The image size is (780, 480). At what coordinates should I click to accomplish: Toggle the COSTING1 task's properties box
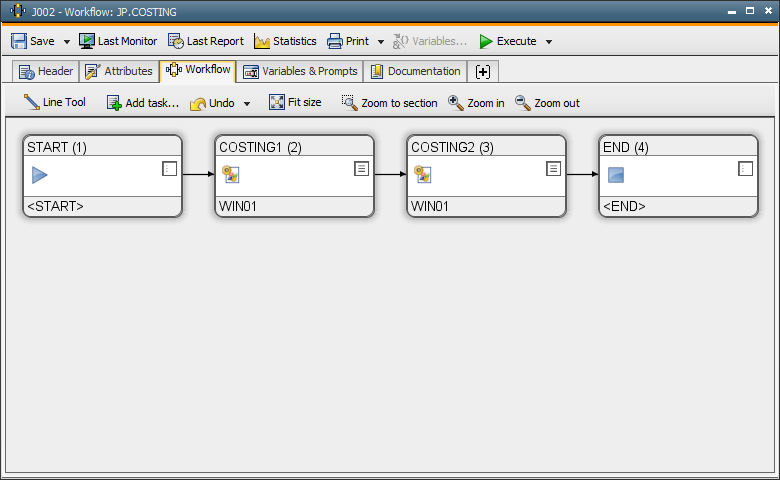tap(361, 169)
